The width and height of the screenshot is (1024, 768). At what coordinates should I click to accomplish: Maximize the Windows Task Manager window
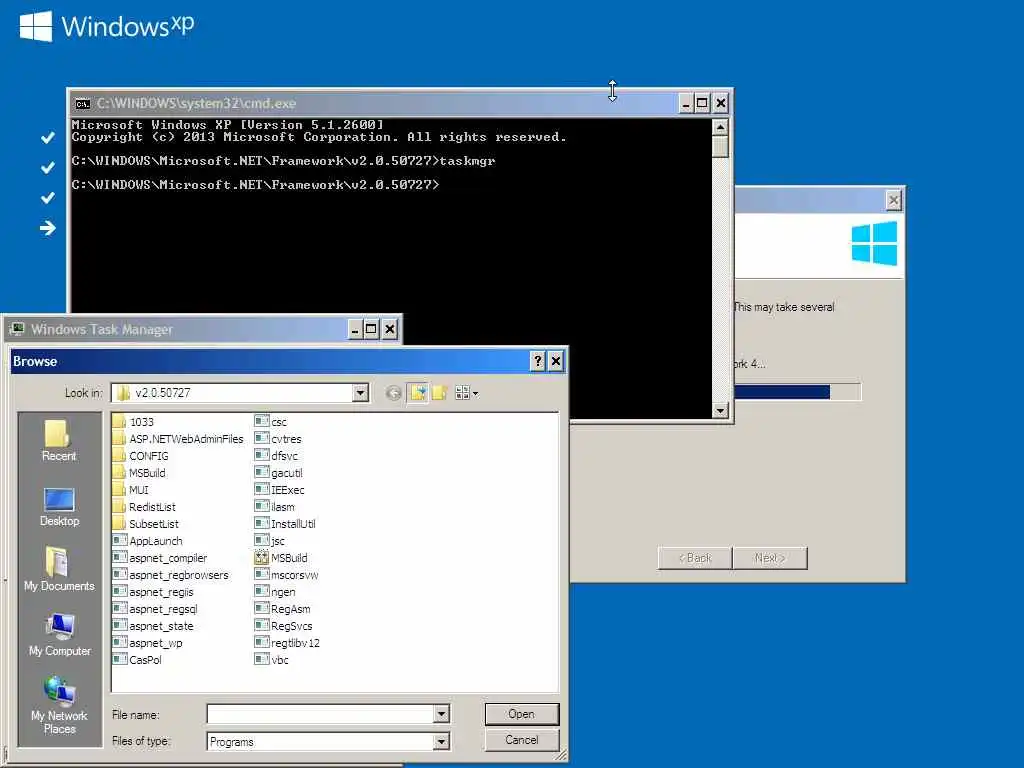371,328
